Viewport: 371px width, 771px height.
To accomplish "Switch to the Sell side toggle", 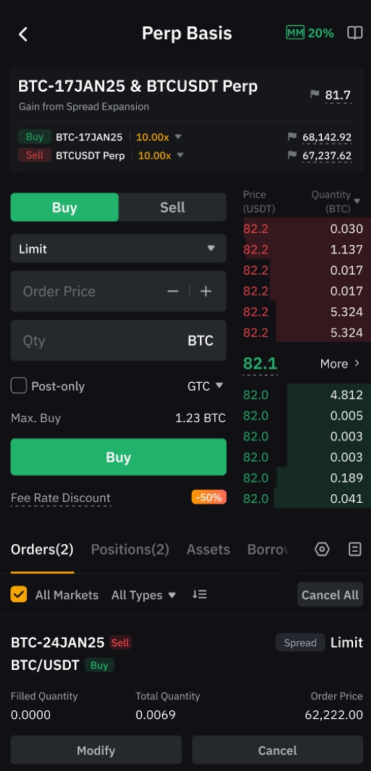I will click(x=172, y=207).
